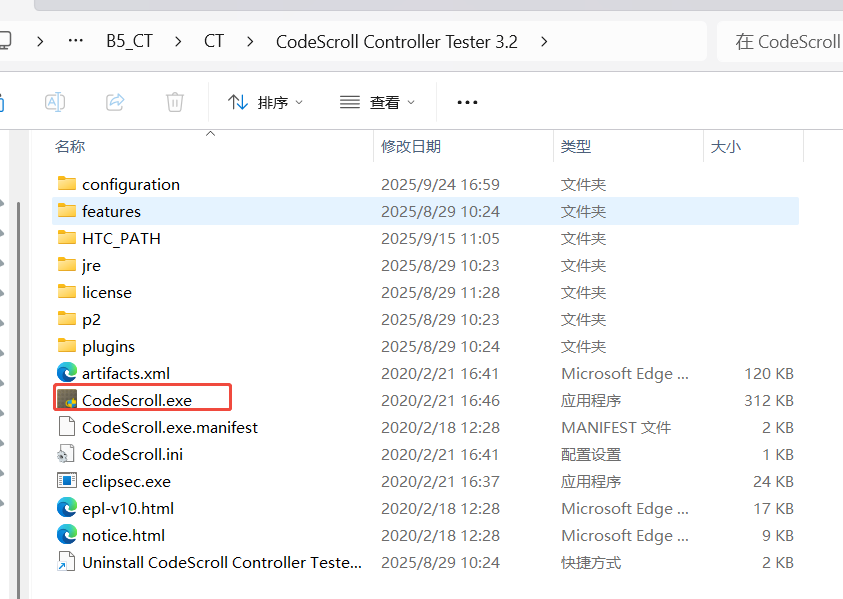Open the three-dot more options menu
Screen dimensions: 843x599
coord(467,102)
